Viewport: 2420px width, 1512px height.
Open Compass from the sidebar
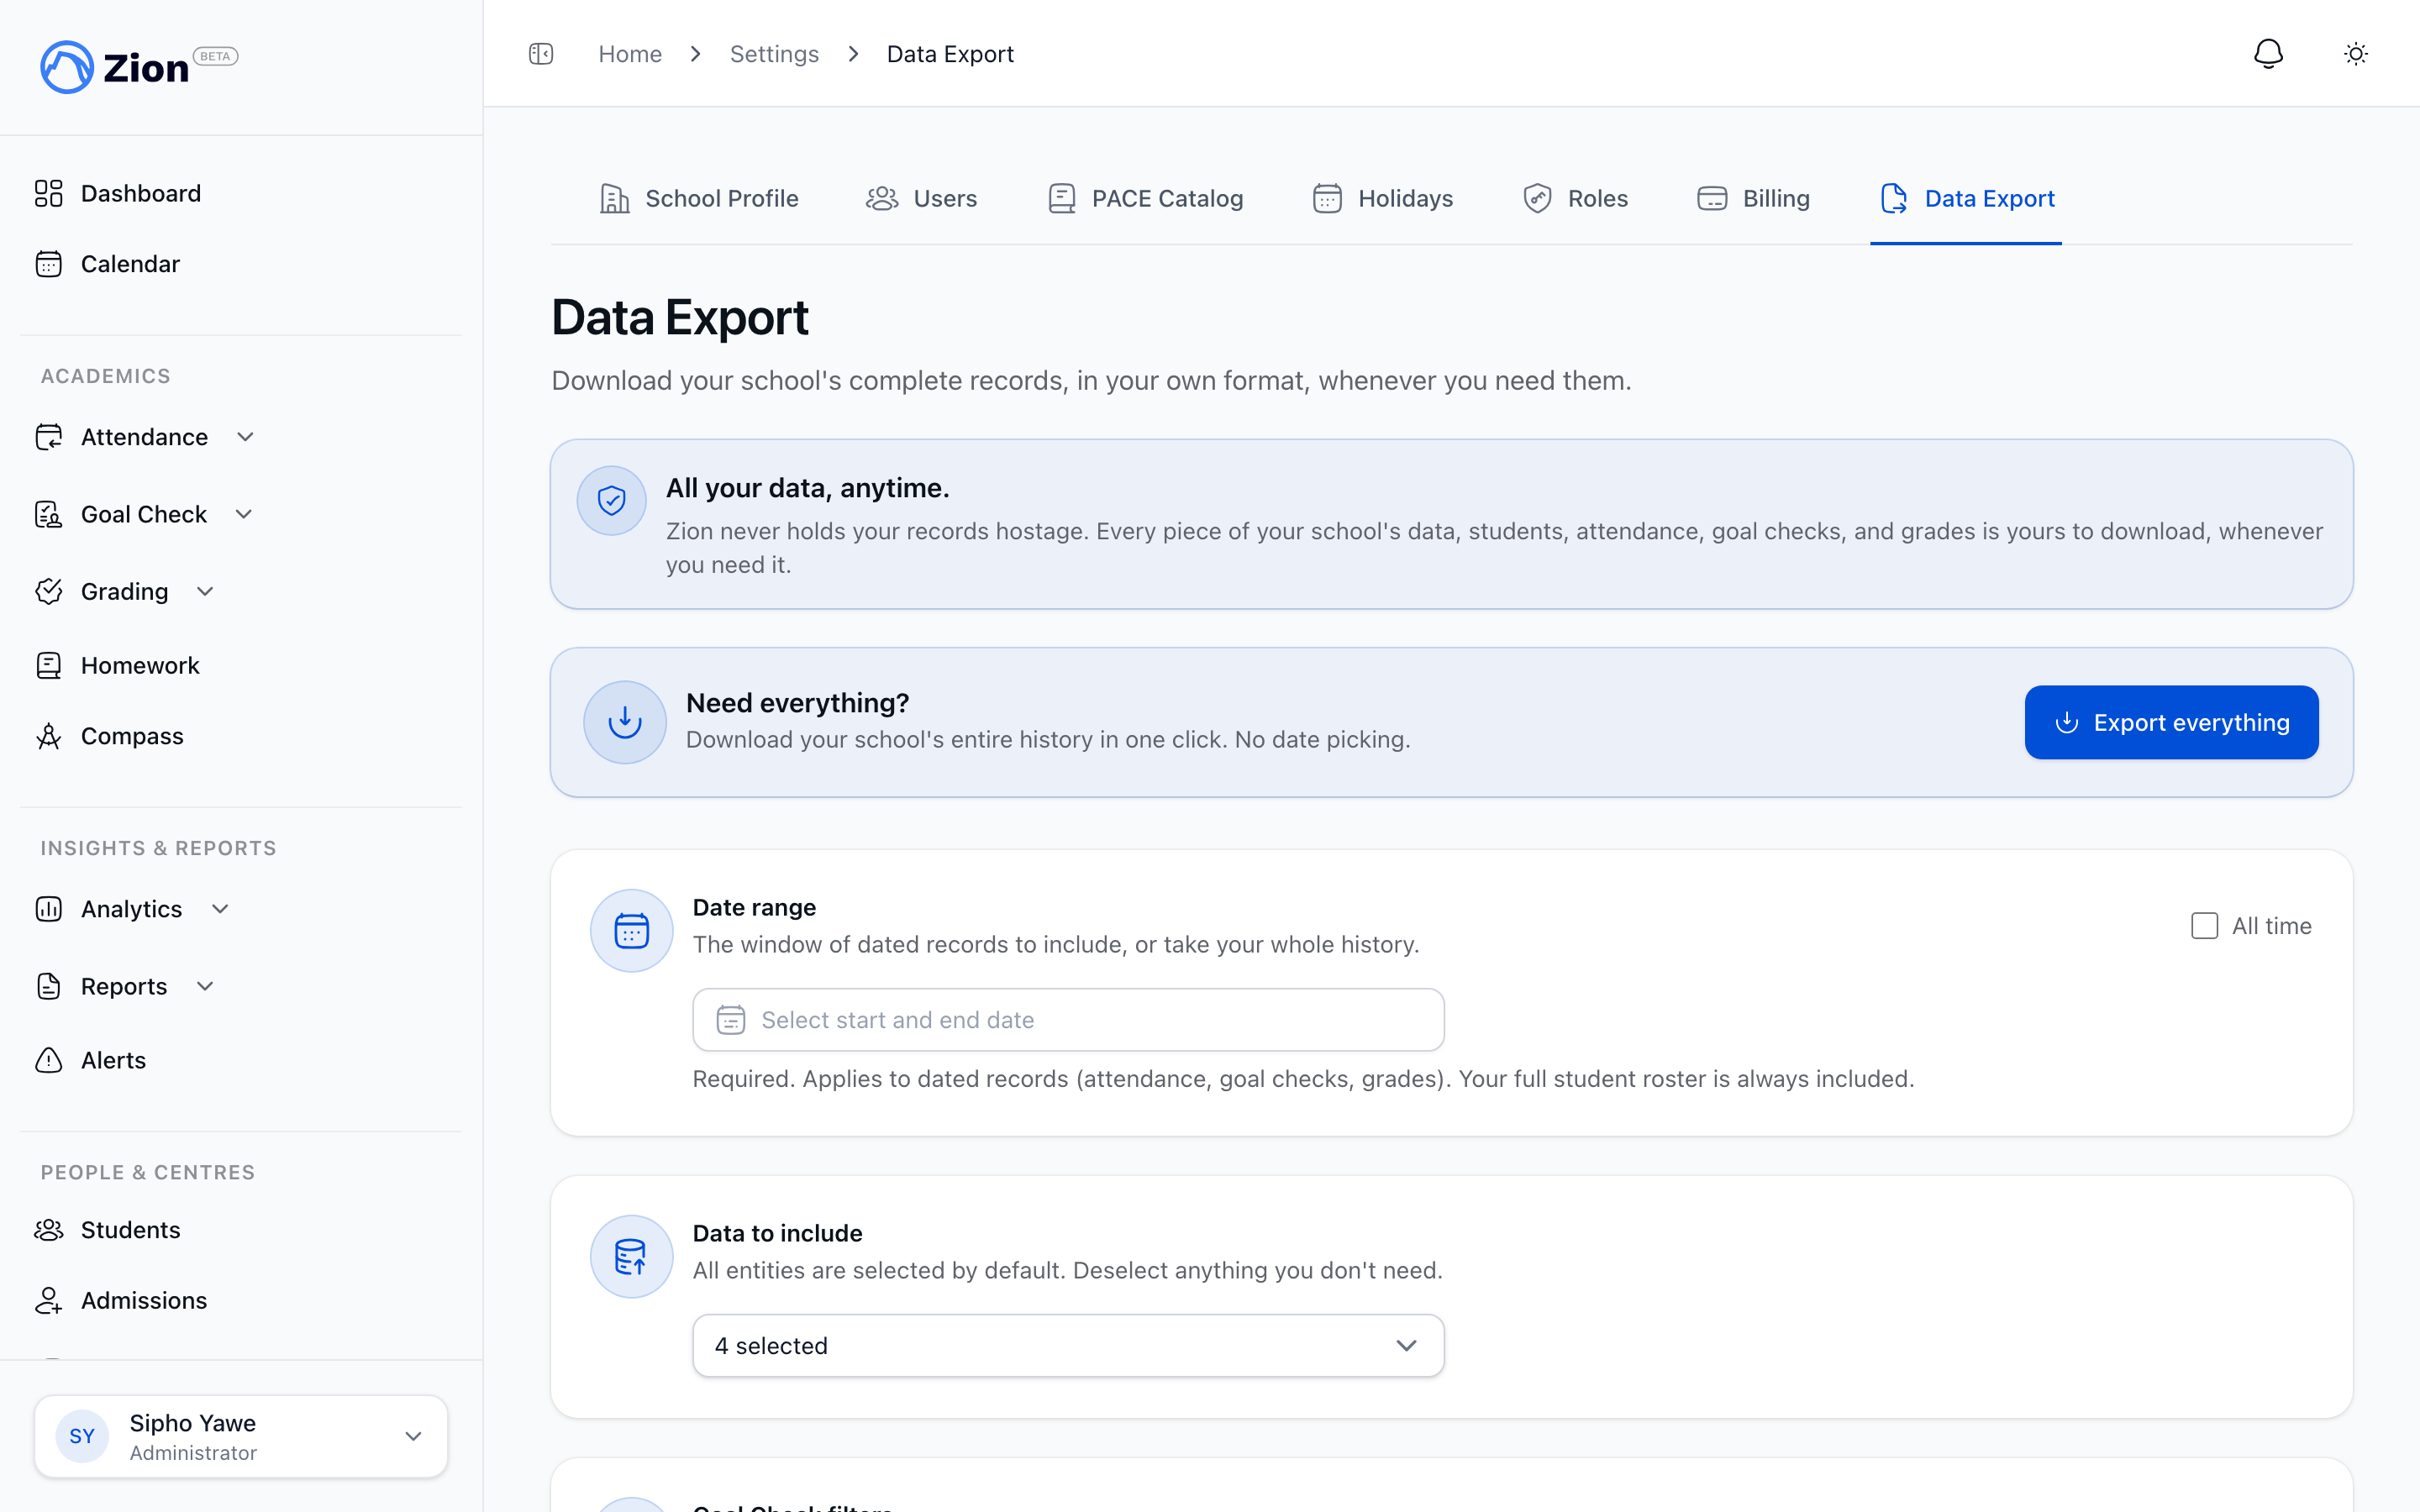coord(132,736)
